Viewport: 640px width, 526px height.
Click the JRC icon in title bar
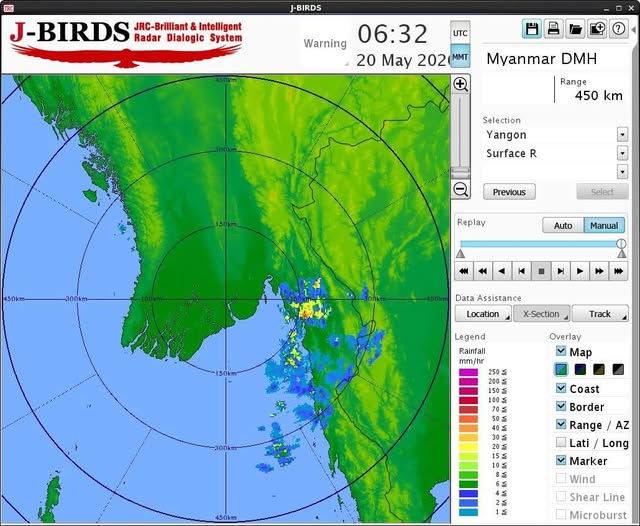(8, 8)
